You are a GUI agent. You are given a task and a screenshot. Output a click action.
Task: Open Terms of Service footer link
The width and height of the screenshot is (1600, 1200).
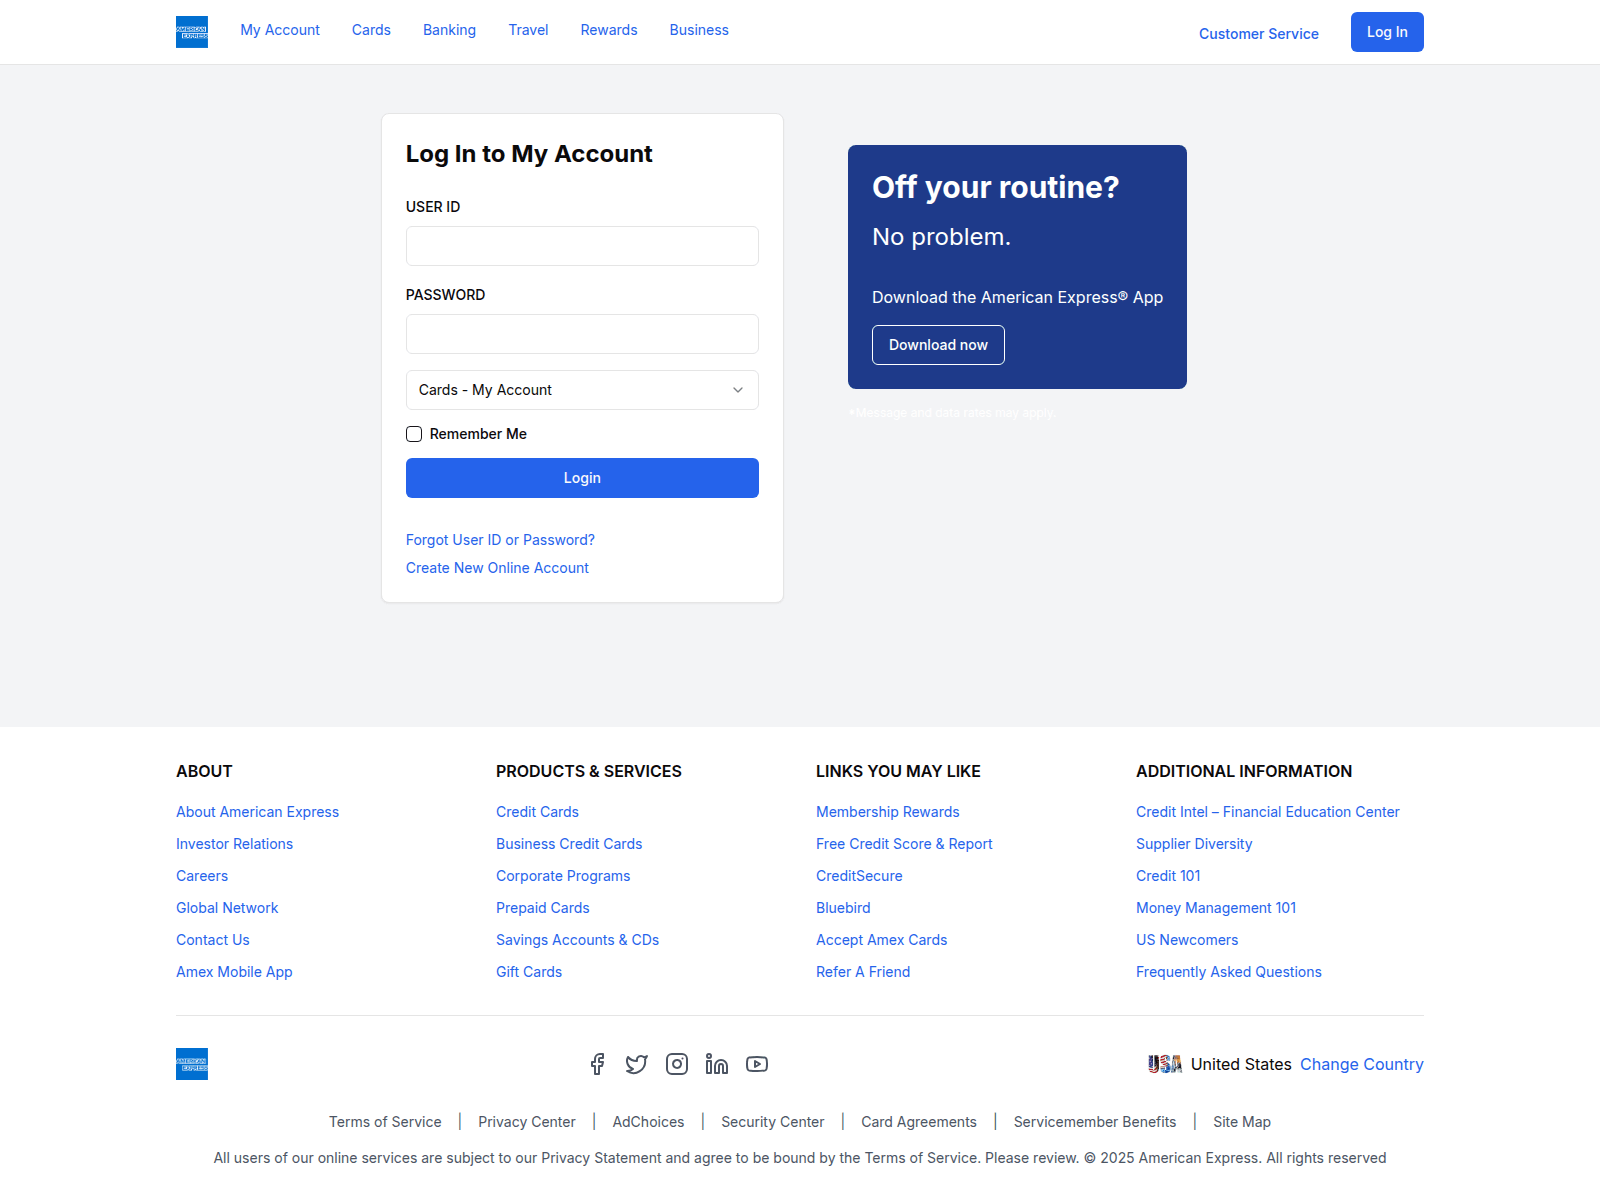point(385,1122)
